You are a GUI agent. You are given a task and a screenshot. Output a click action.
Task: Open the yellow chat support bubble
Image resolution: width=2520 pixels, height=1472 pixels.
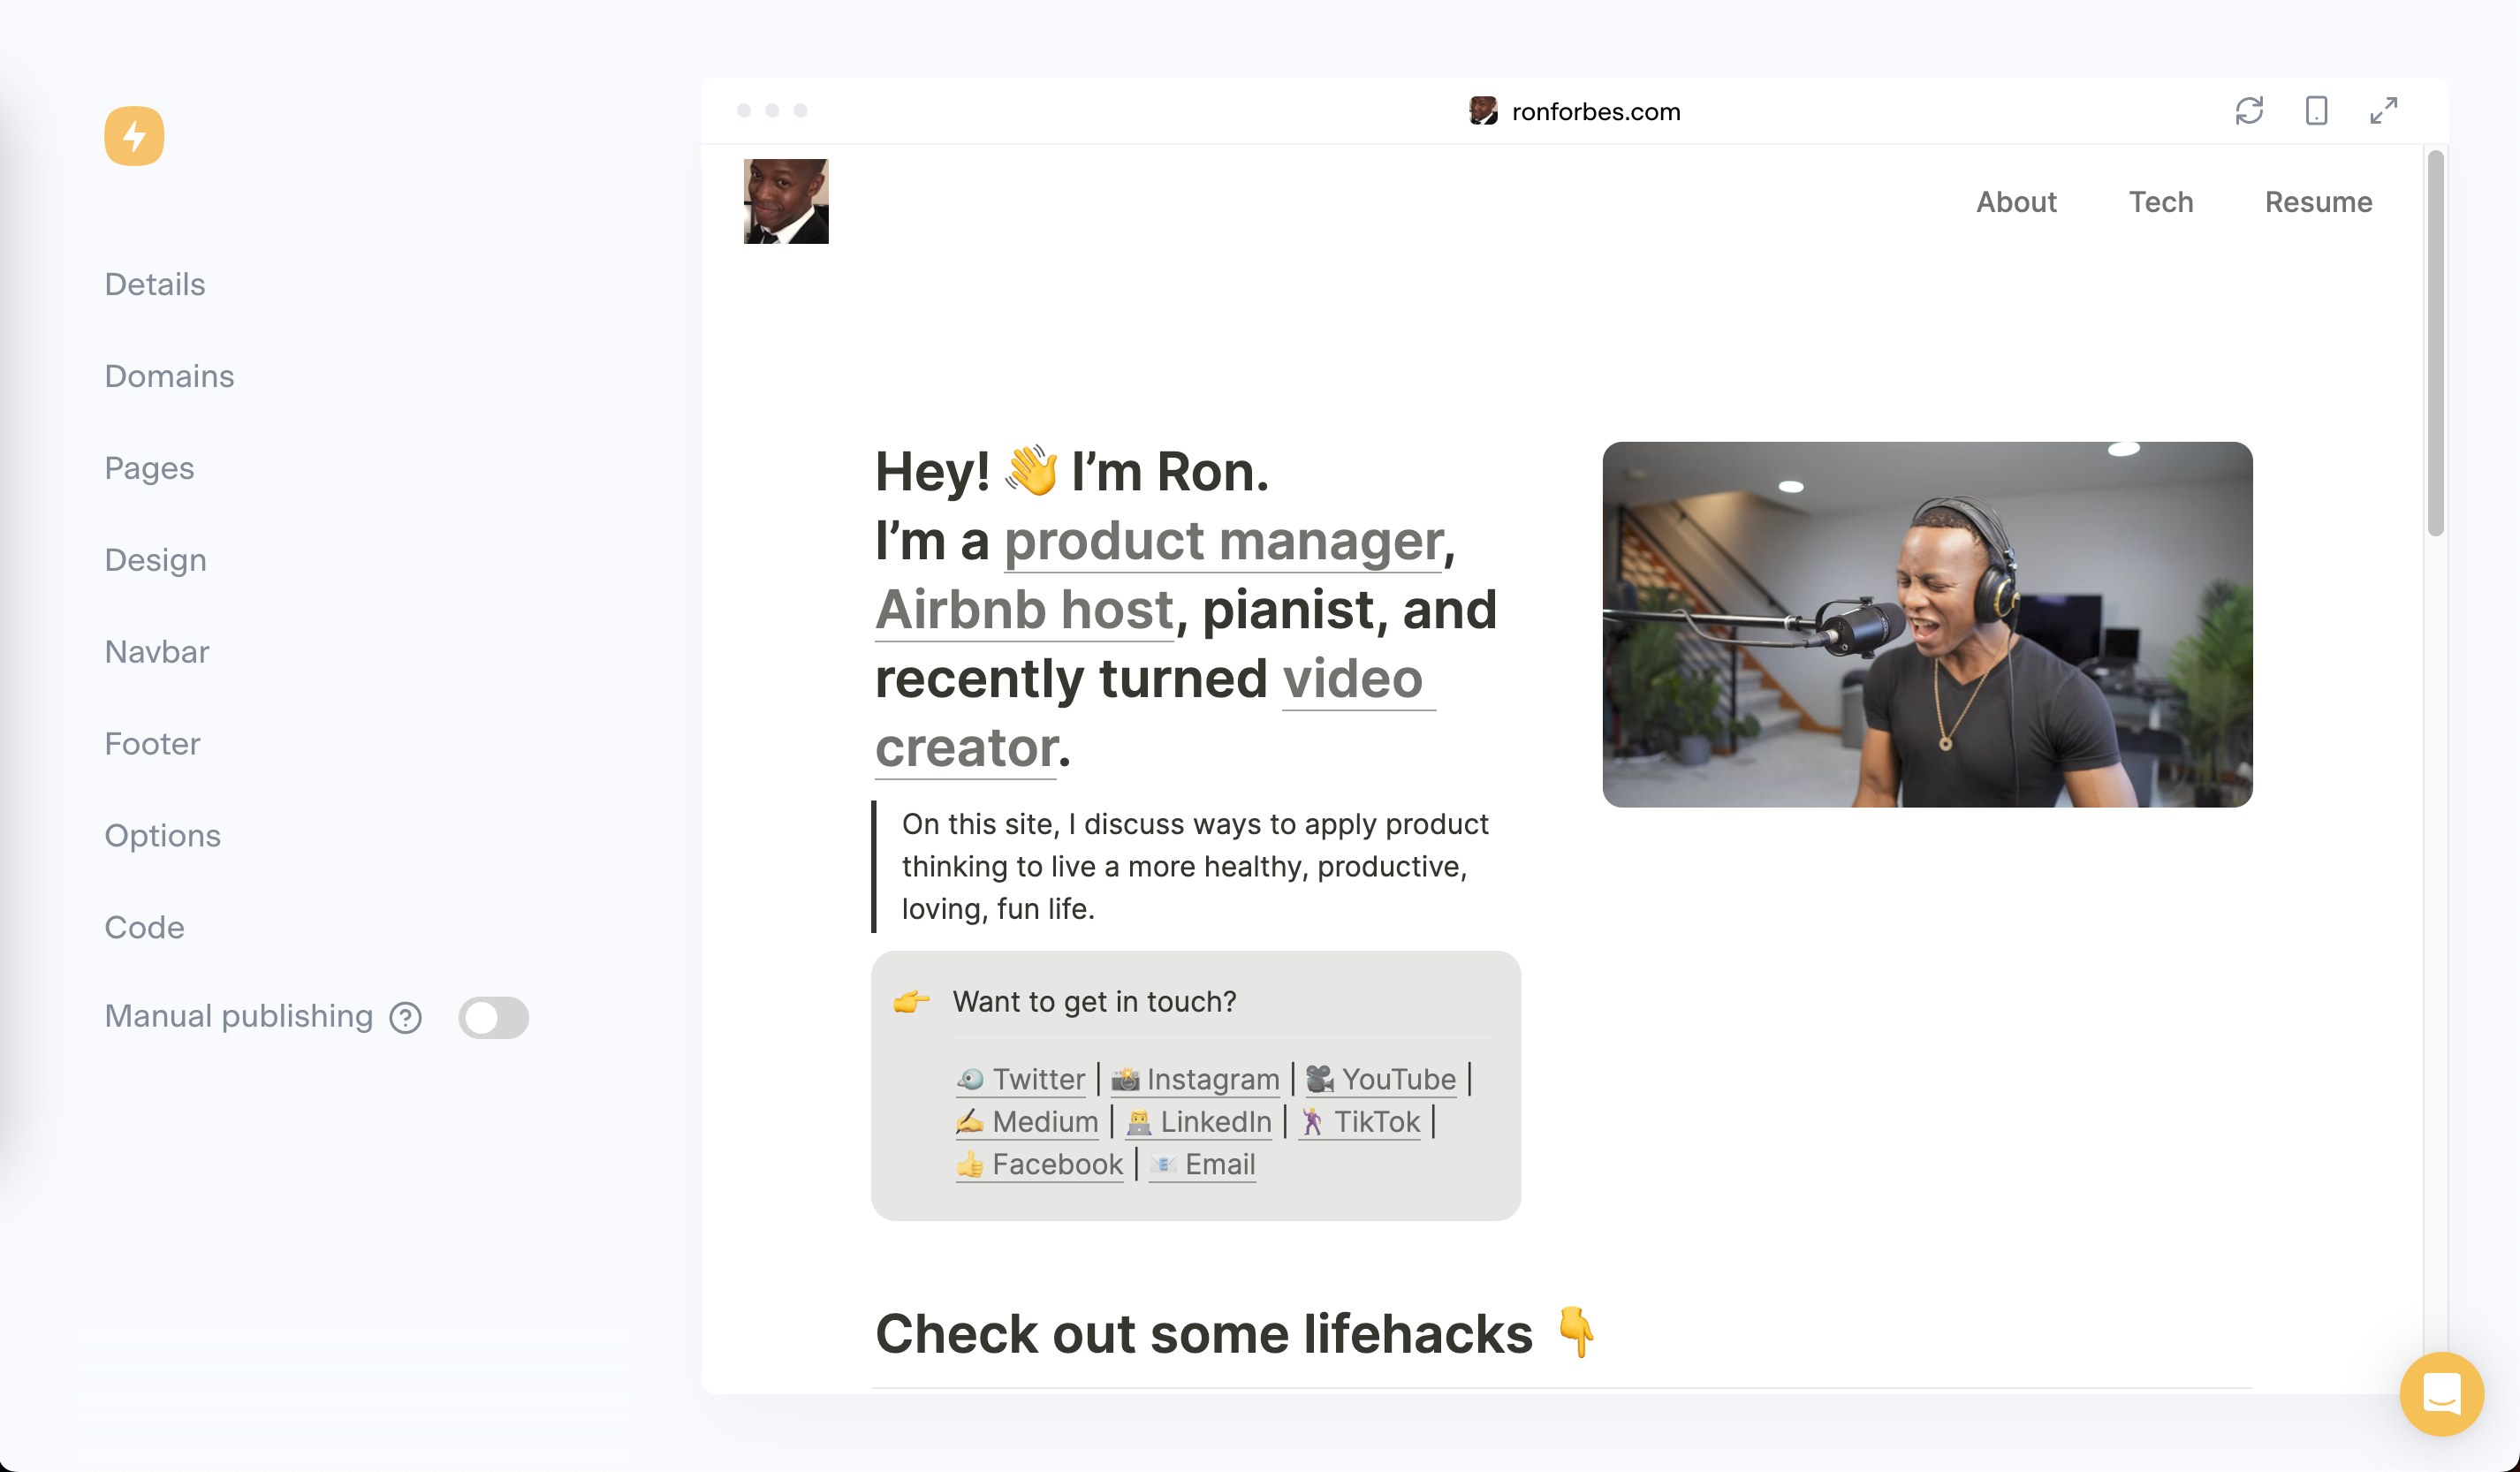click(2441, 1393)
